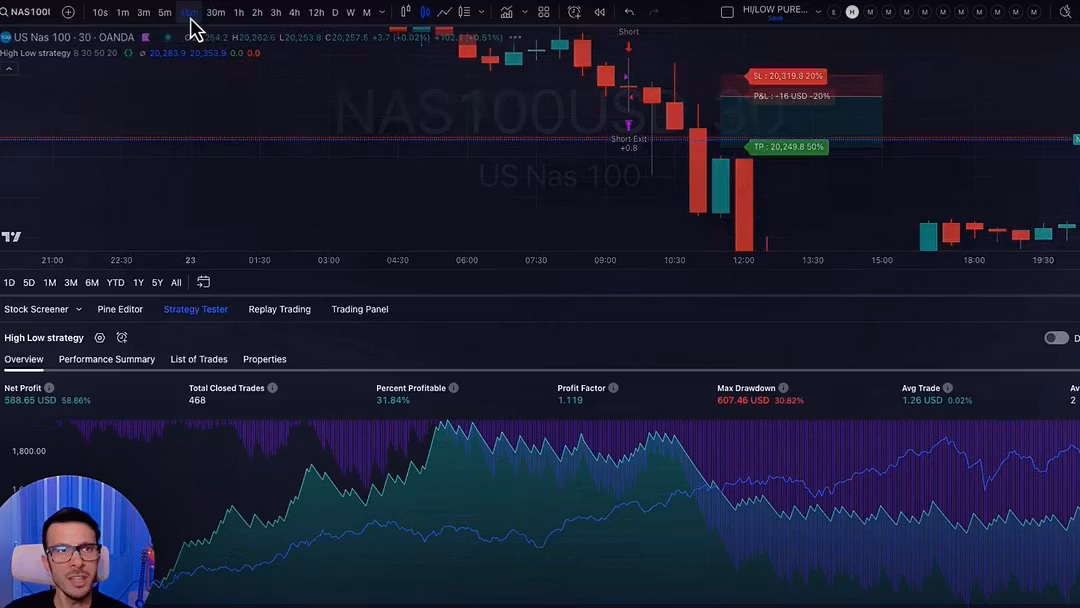The width and height of the screenshot is (1080, 608).
Task: Start Bar Replay with the rewind icon
Action: point(600,12)
